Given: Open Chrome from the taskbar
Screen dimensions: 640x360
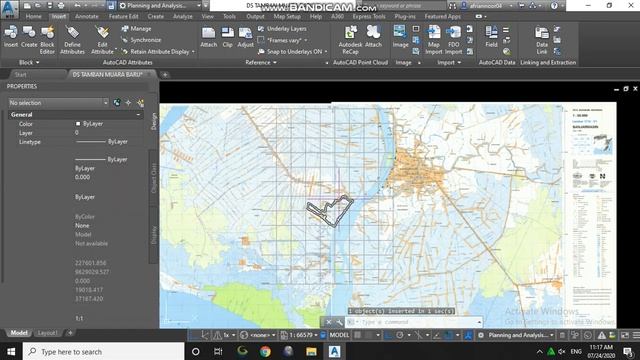Looking at the screenshot, I should pyautogui.click(x=265, y=351).
